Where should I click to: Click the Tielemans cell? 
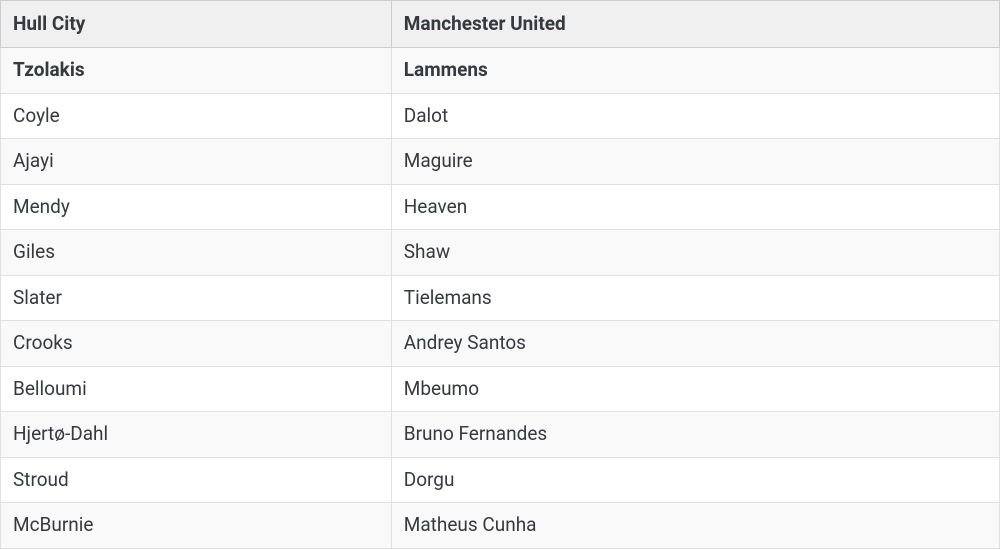[x=695, y=298]
